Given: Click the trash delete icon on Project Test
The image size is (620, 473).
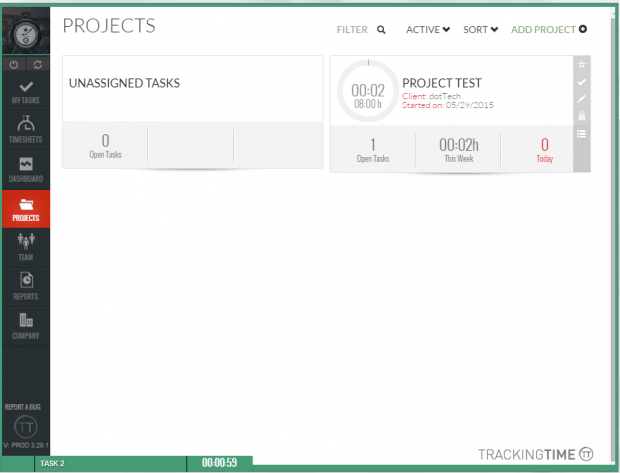Looking at the screenshot, I should (x=581, y=116).
